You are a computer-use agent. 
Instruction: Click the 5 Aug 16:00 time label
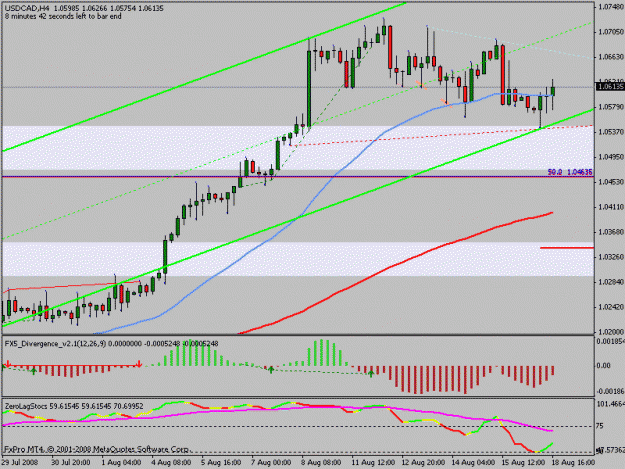coord(222,463)
